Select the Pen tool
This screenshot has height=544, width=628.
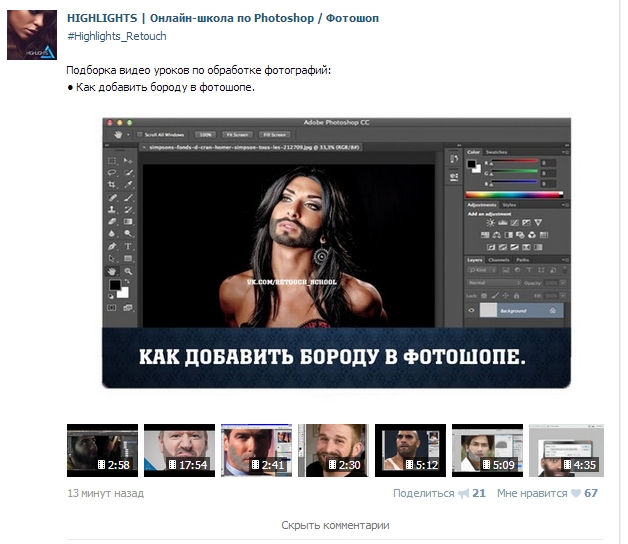click(x=111, y=246)
